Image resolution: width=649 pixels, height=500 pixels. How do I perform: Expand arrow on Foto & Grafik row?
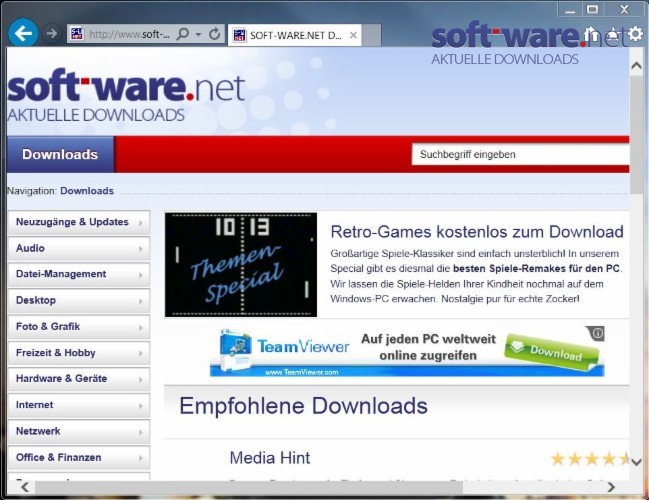pos(141,327)
